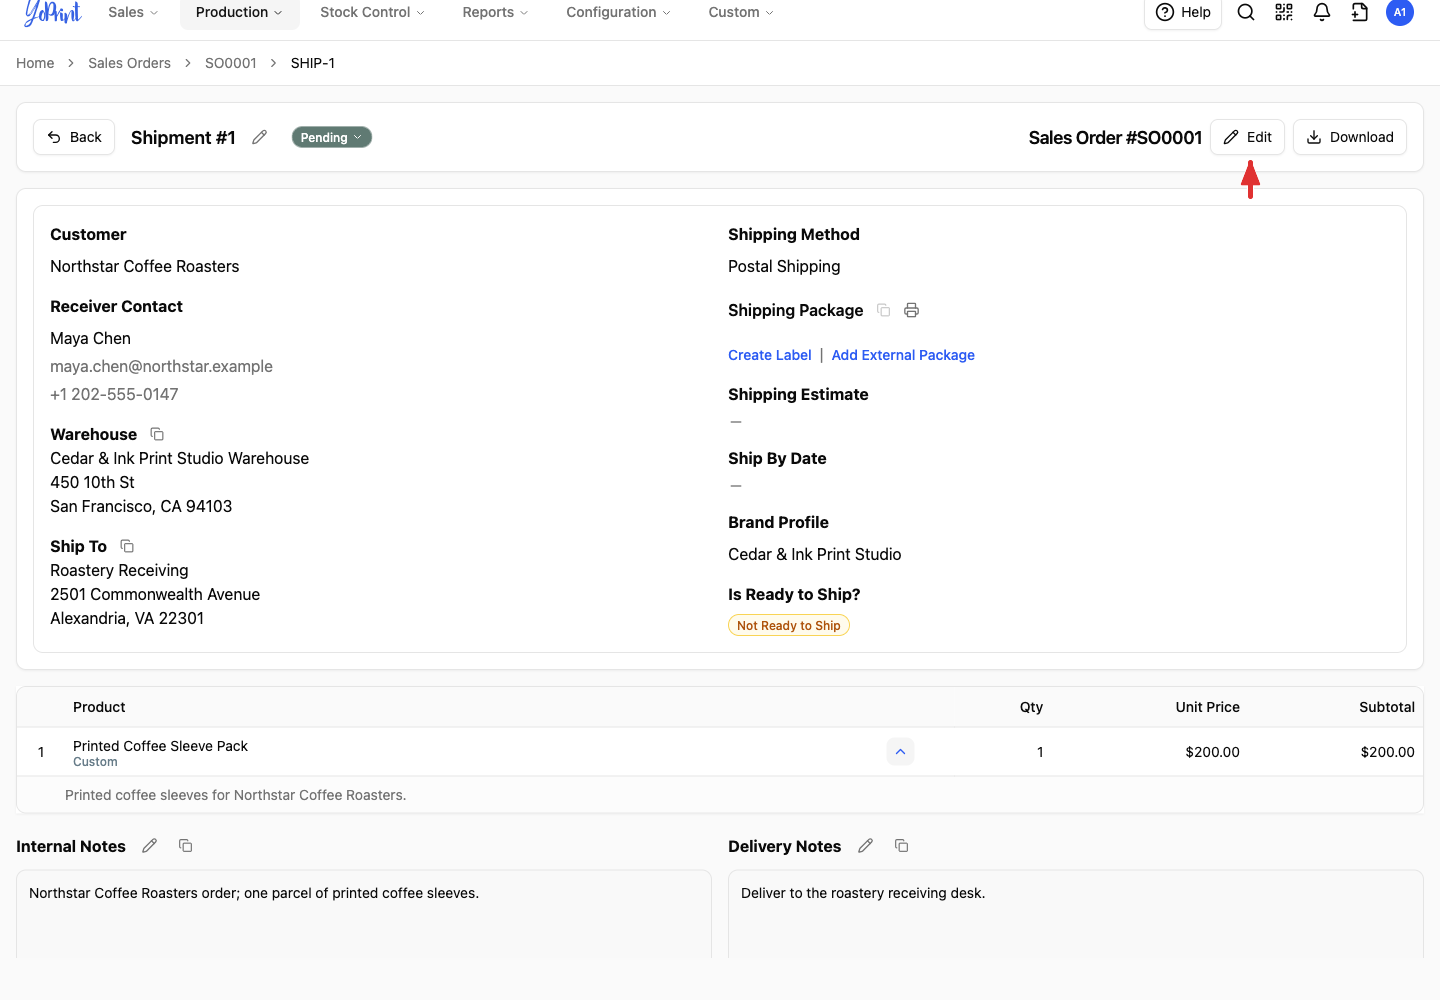Open the Stock Control menu
This screenshot has height=1000, width=1440.
click(372, 12)
